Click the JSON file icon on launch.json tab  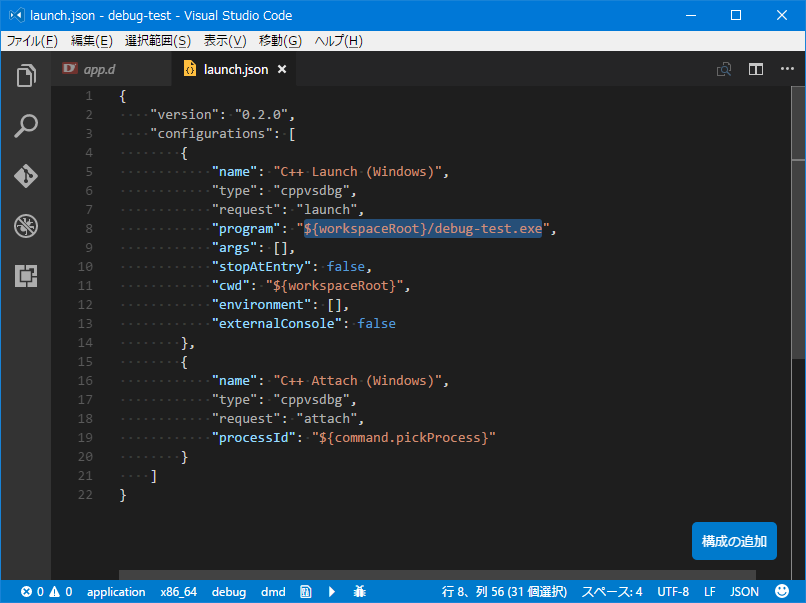click(x=190, y=69)
